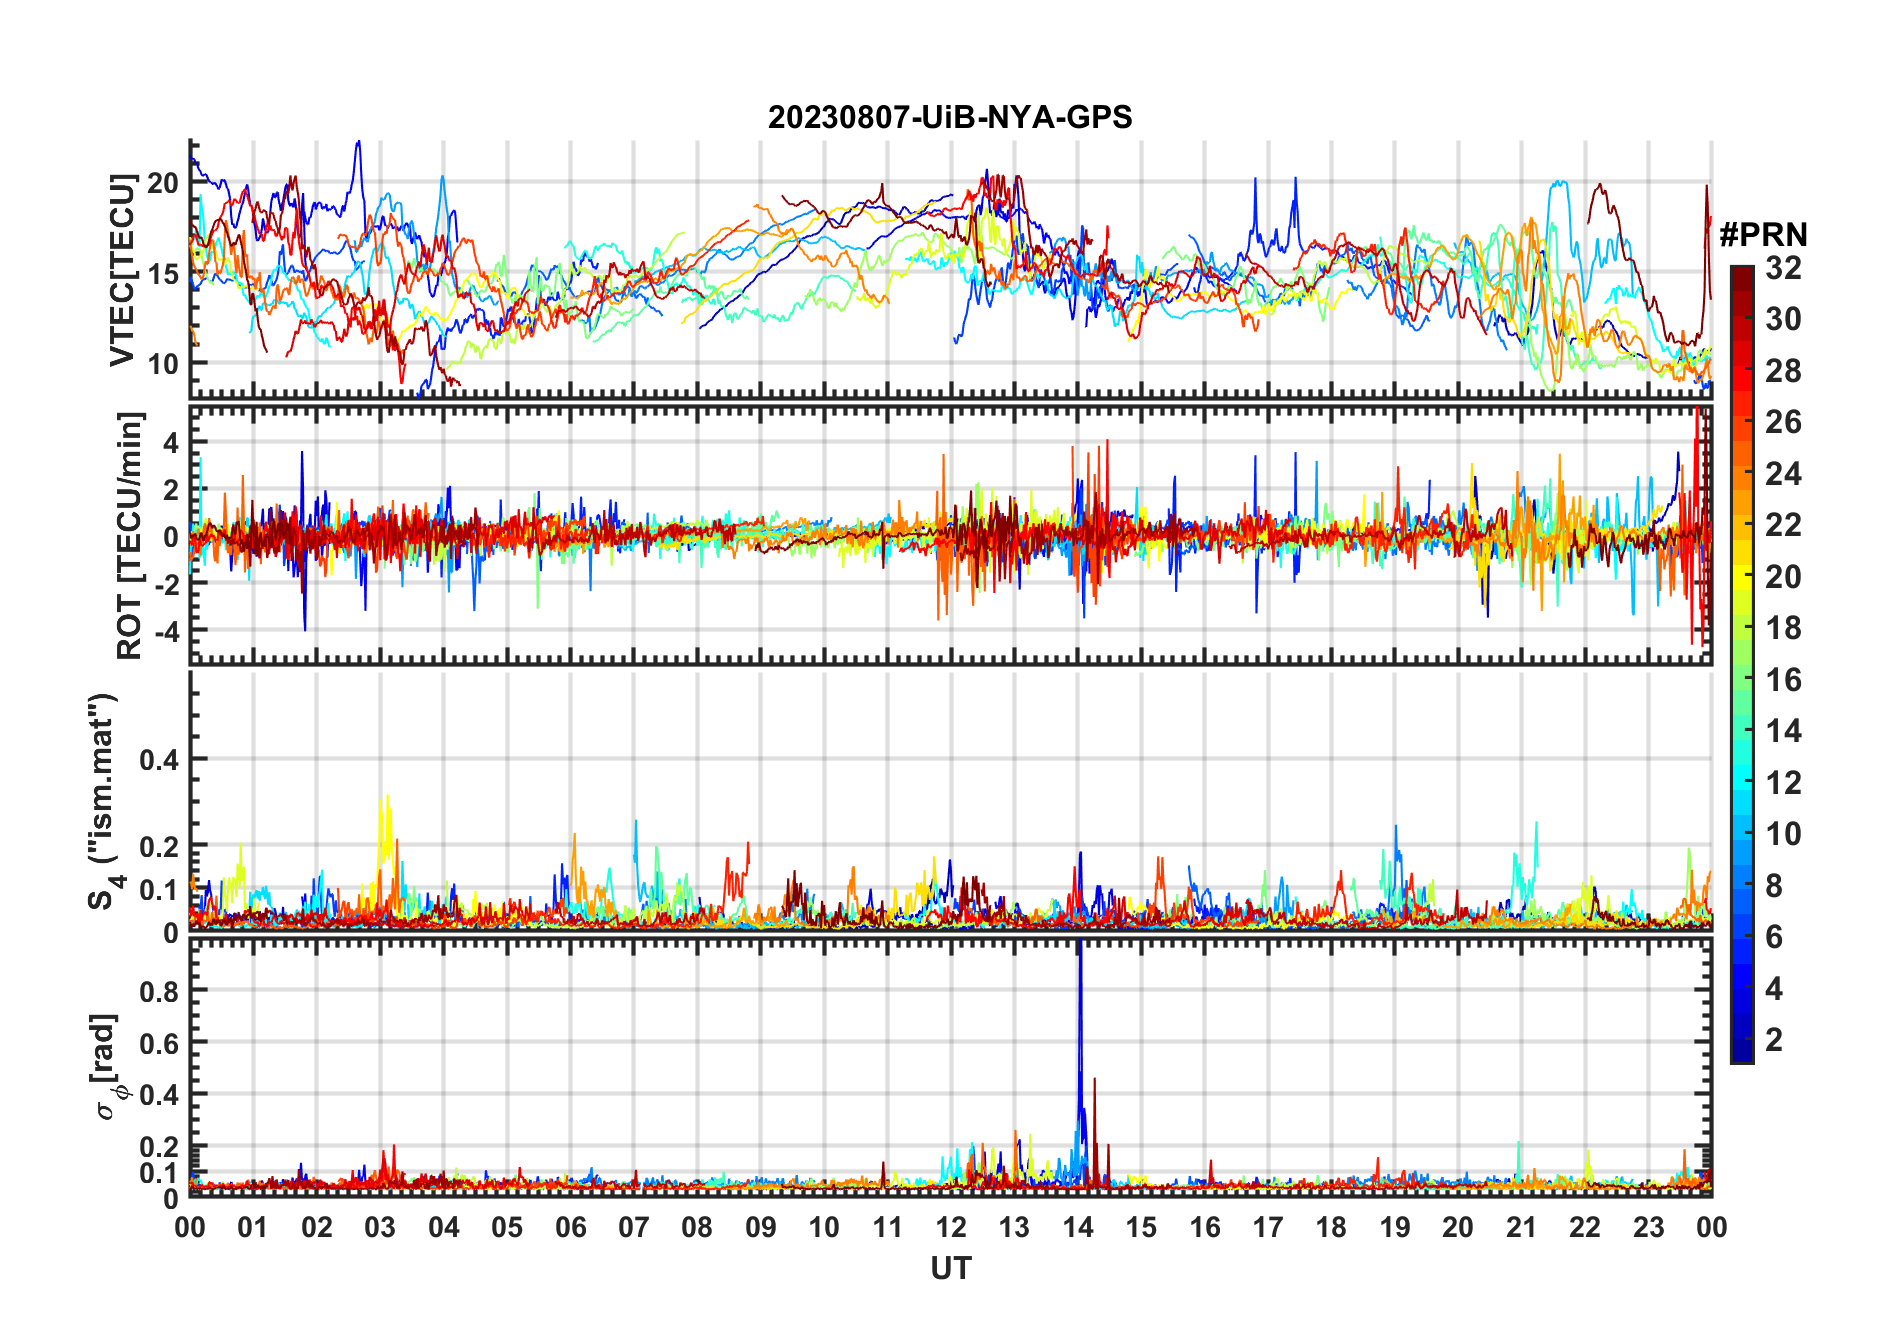This screenshot has width=1902, height=1330.
Task: Click the plot title 20230807-UiB-NYA-GPS
Action: pyautogui.click(x=950, y=117)
